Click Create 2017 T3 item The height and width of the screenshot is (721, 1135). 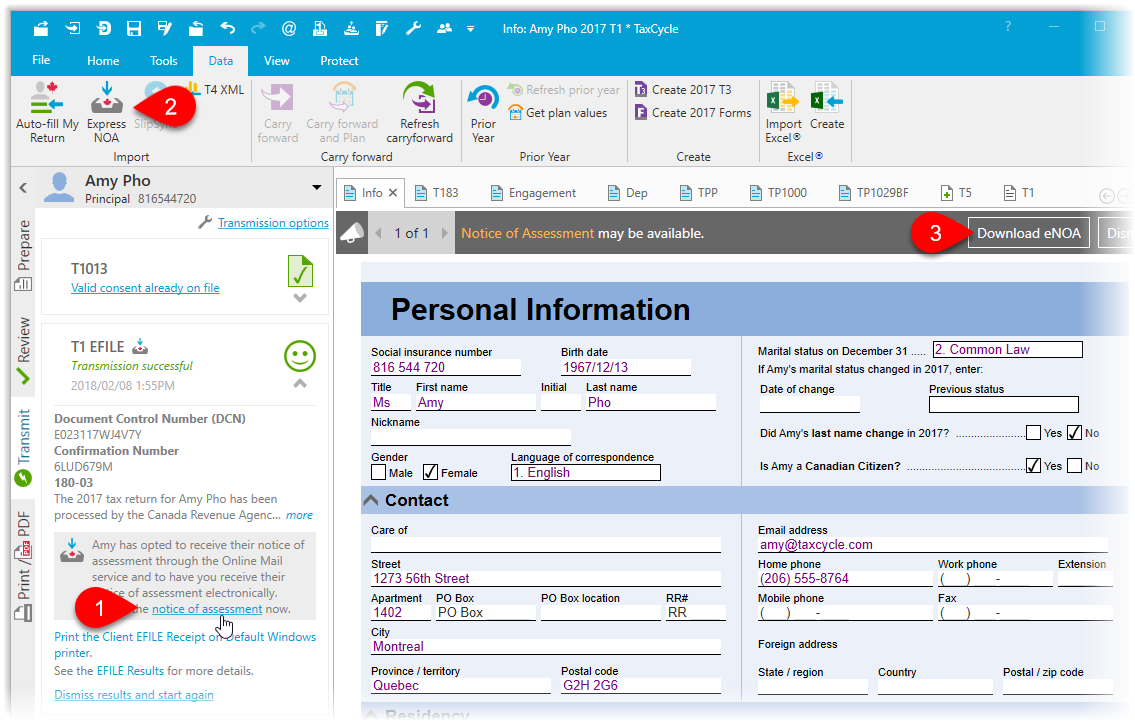(x=683, y=90)
